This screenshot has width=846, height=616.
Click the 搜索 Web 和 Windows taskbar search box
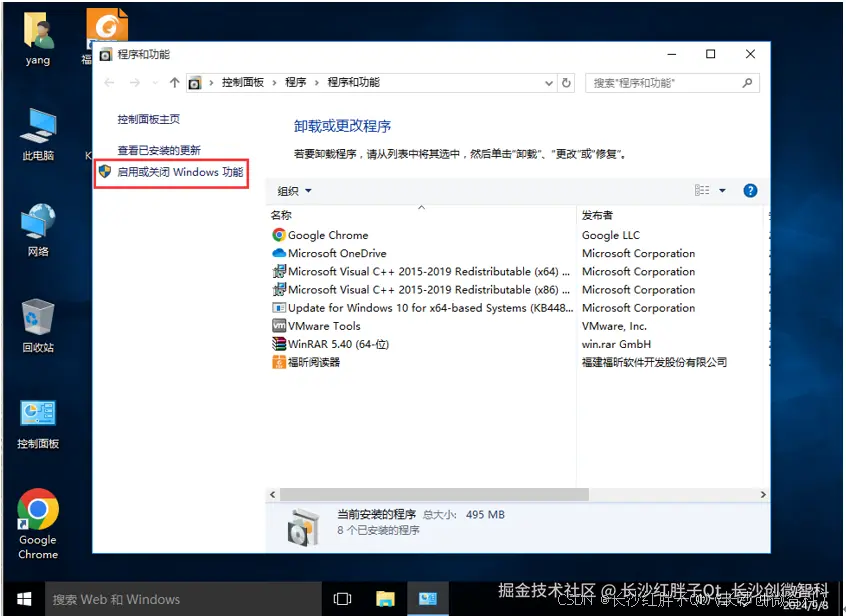coord(183,599)
